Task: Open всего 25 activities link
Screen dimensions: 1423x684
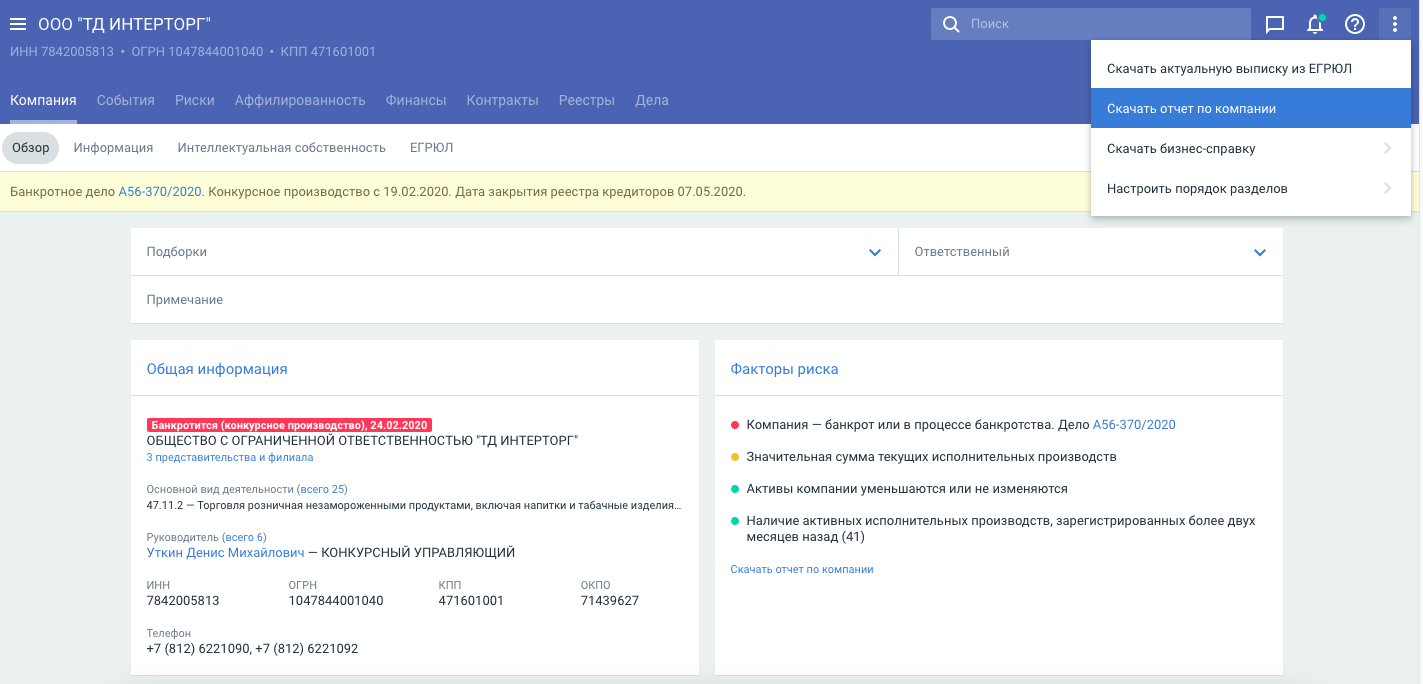Action: point(322,489)
